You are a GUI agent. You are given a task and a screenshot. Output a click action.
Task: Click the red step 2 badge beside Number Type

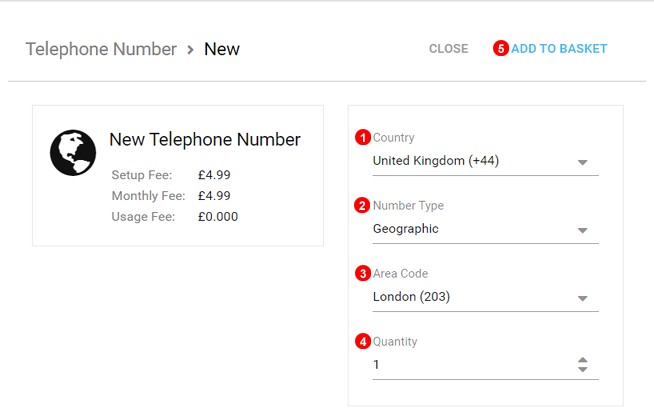pyautogui.click(x=363, y=206)
